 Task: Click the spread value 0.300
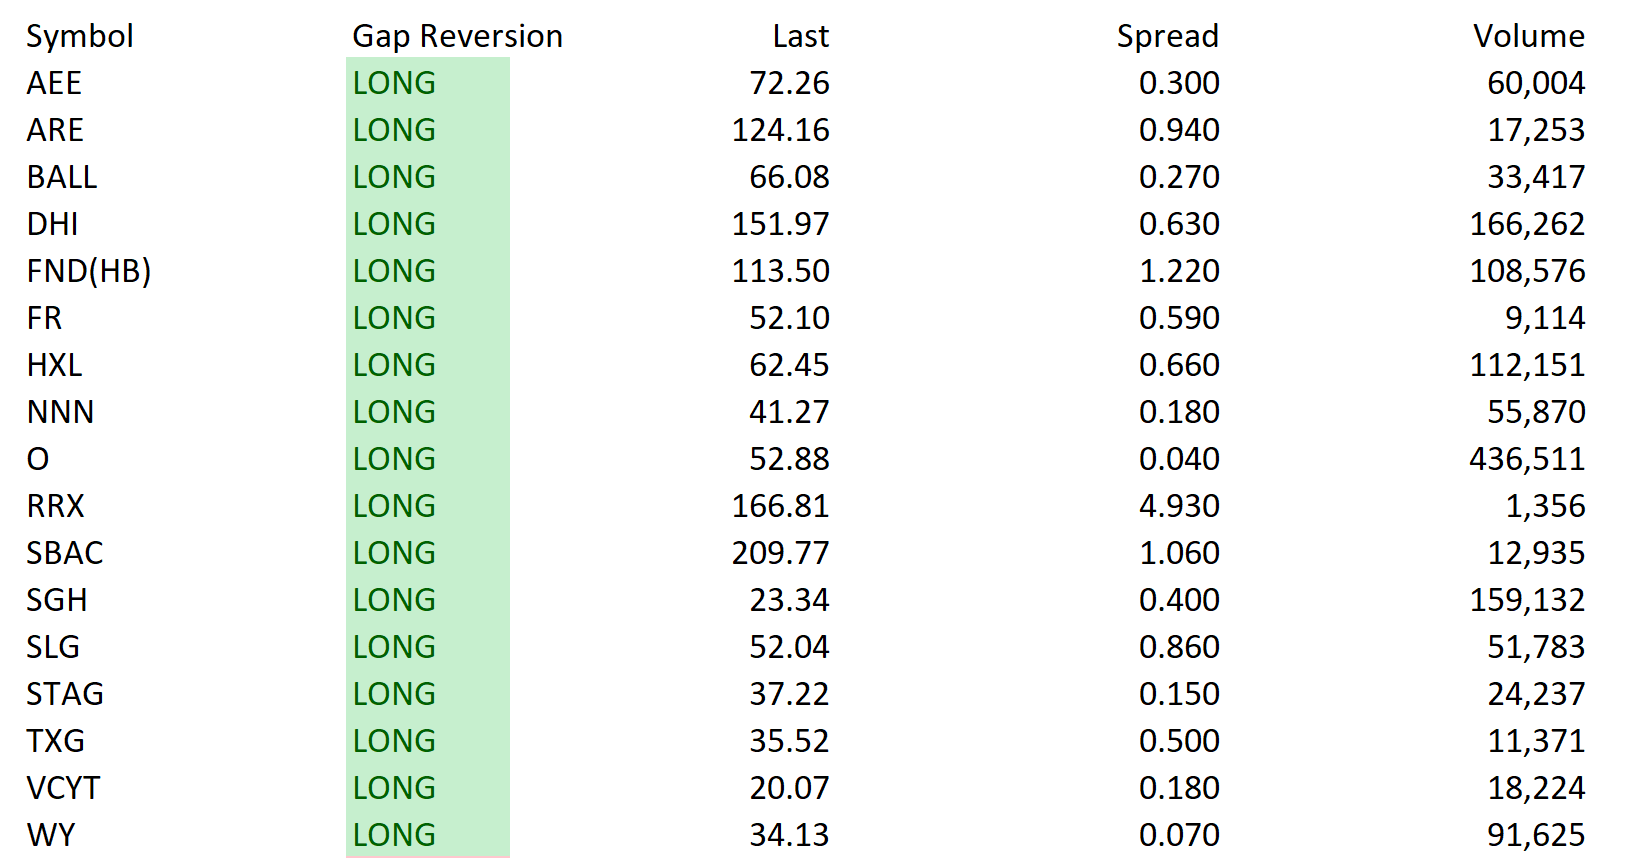tap(1179, 83)
